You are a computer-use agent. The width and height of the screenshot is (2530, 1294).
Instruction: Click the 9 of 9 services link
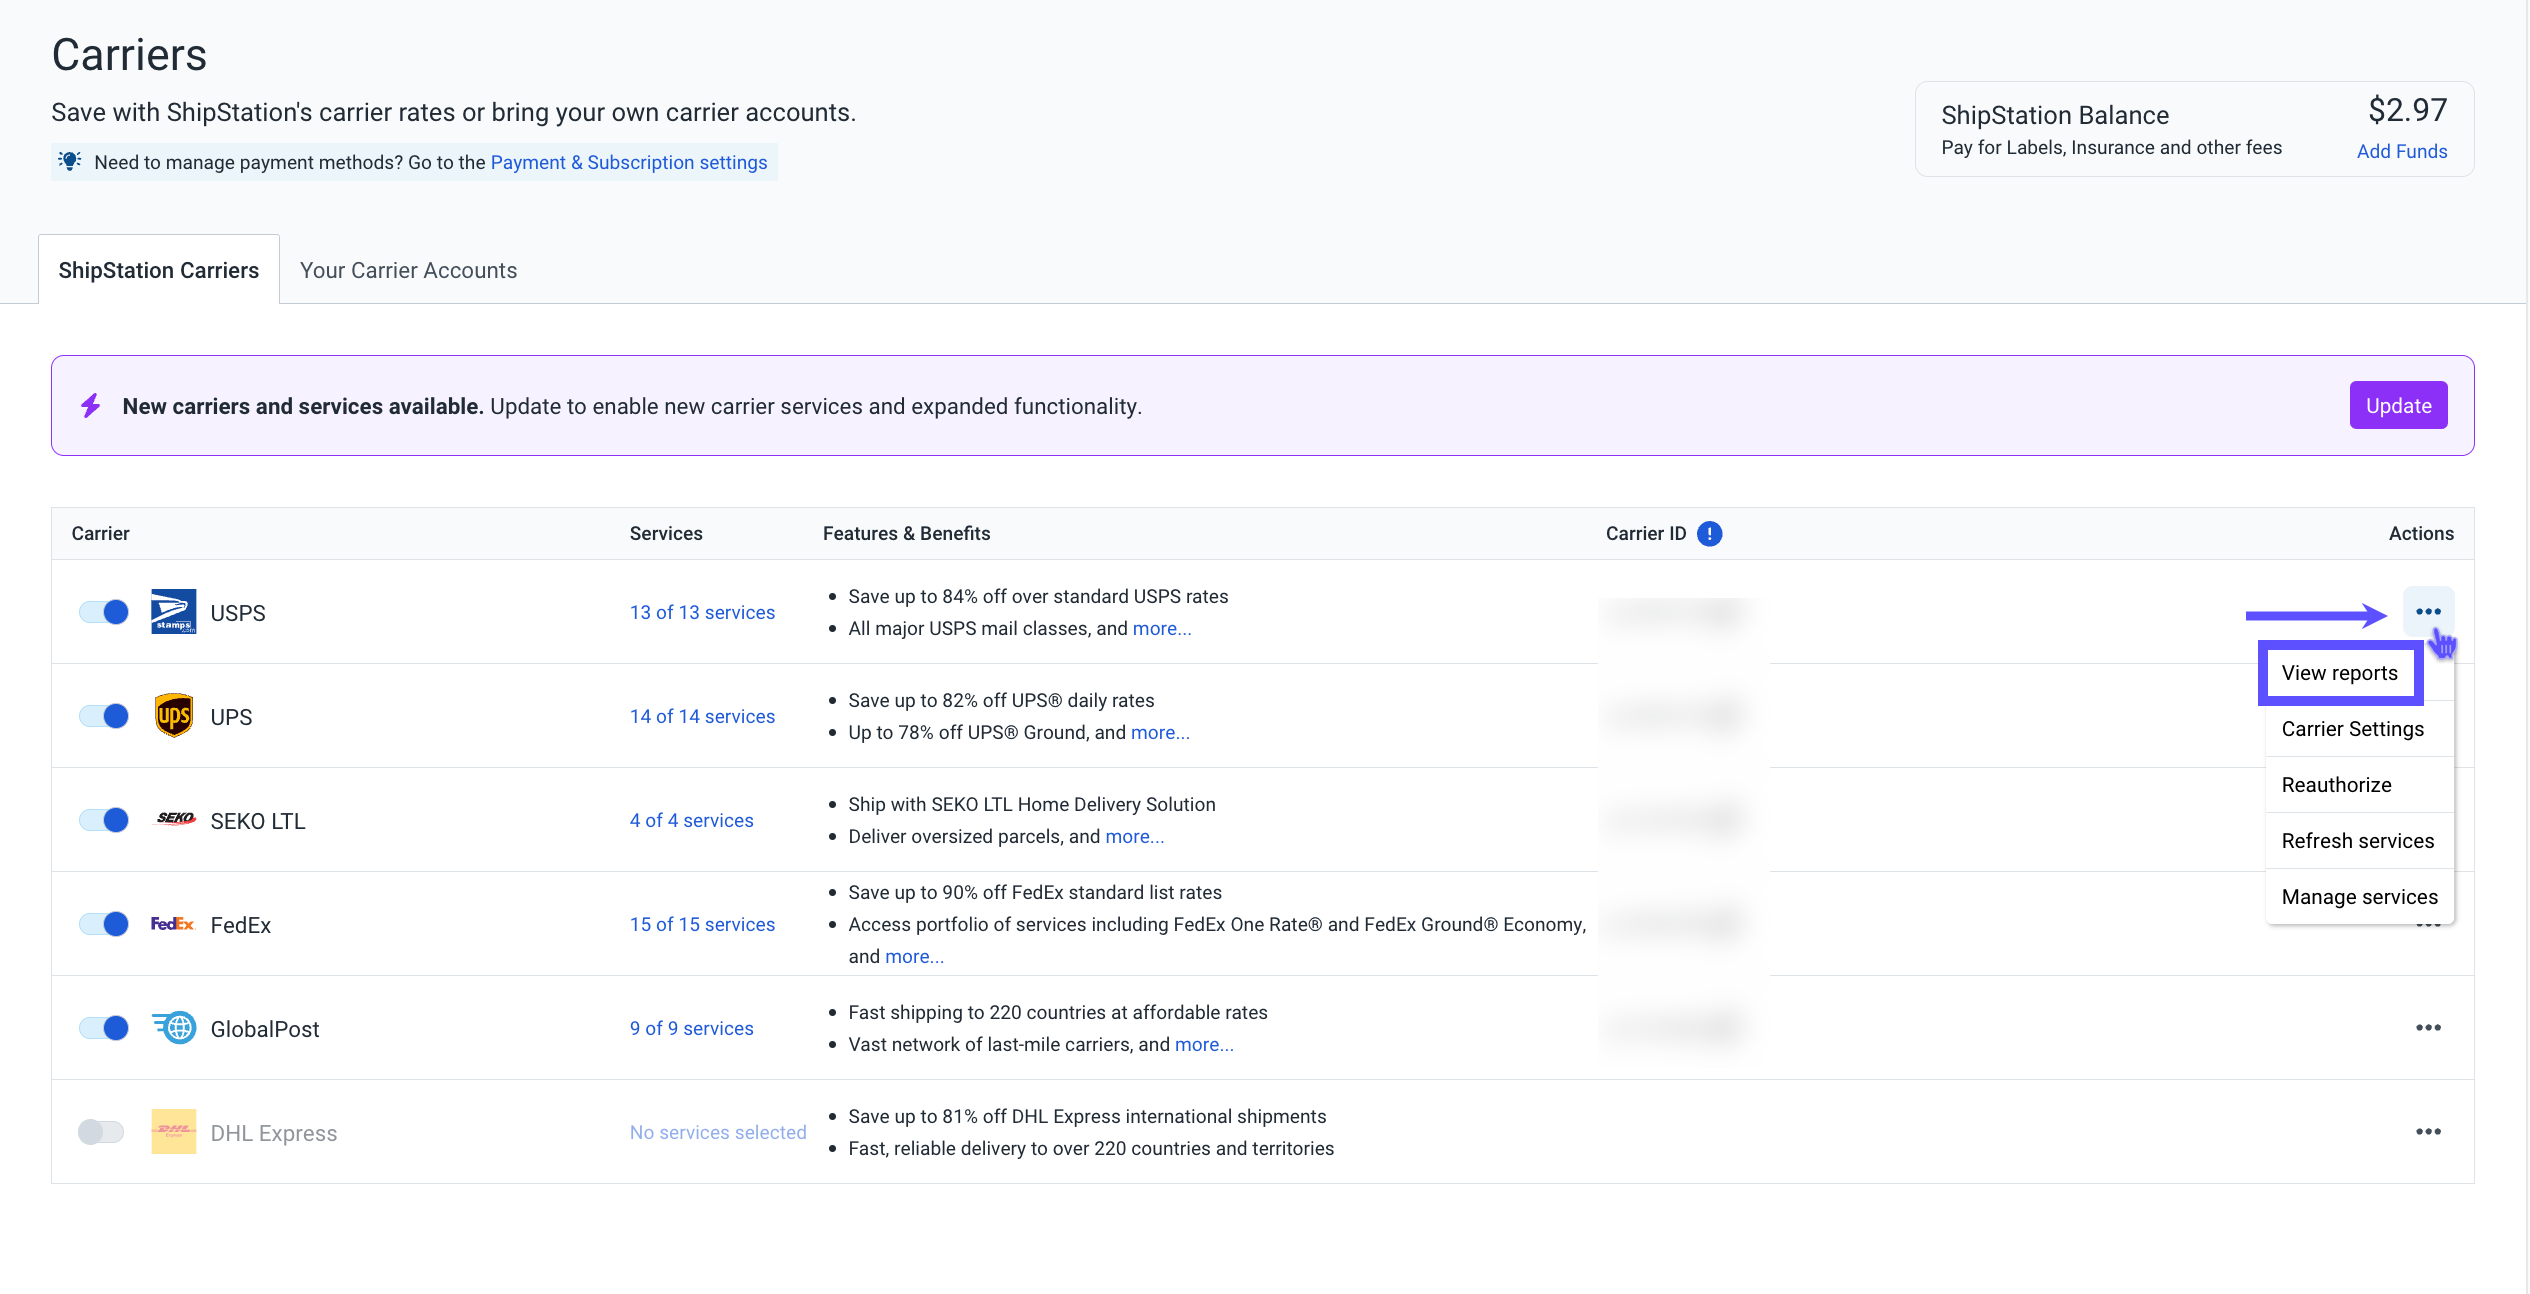[x=692, y=1028]
